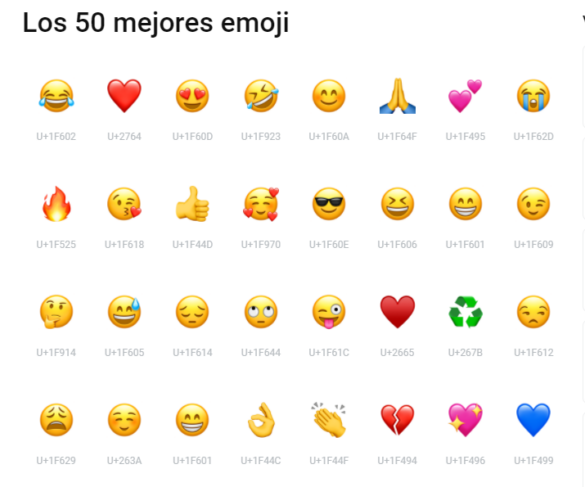Pick the green recycling symbol emoji
This screenshot has height=487, width=585.
465,312
